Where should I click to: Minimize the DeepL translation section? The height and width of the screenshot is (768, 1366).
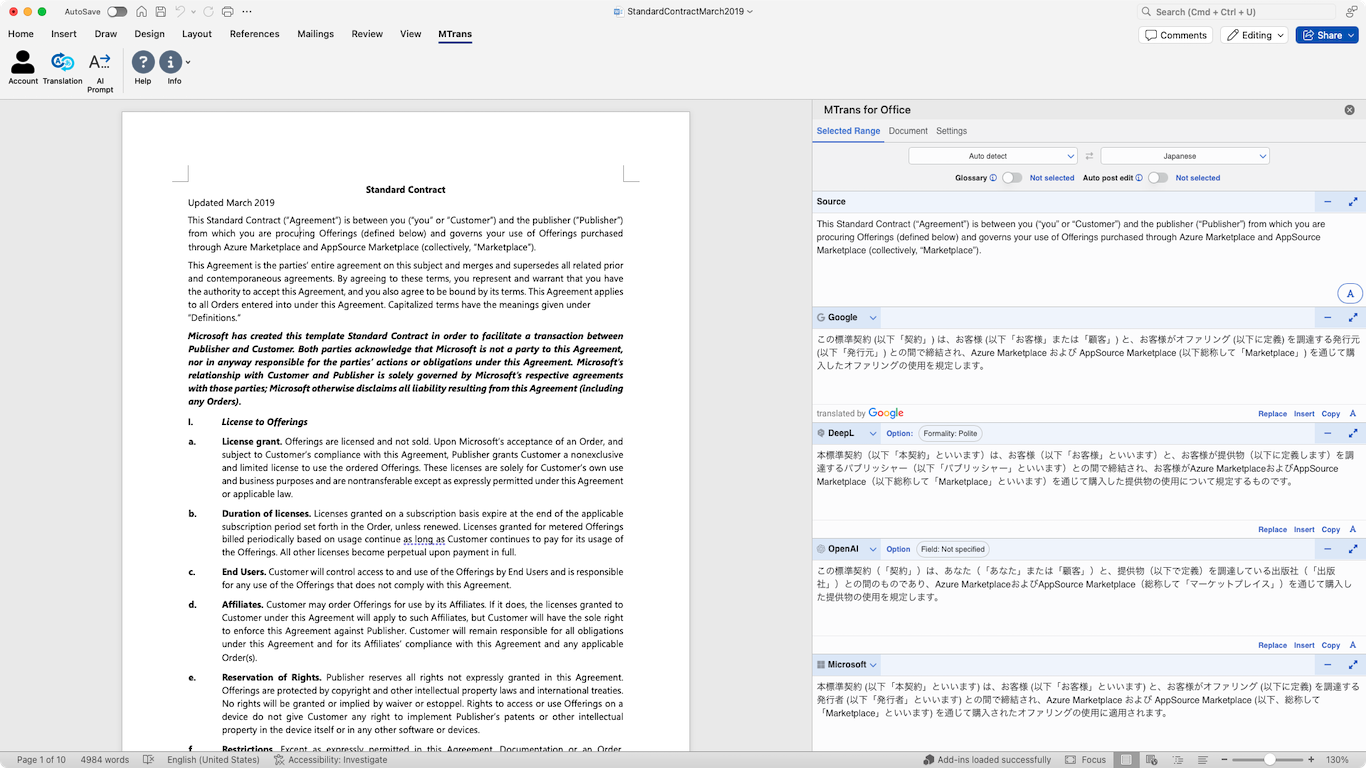click(1327, 434)
